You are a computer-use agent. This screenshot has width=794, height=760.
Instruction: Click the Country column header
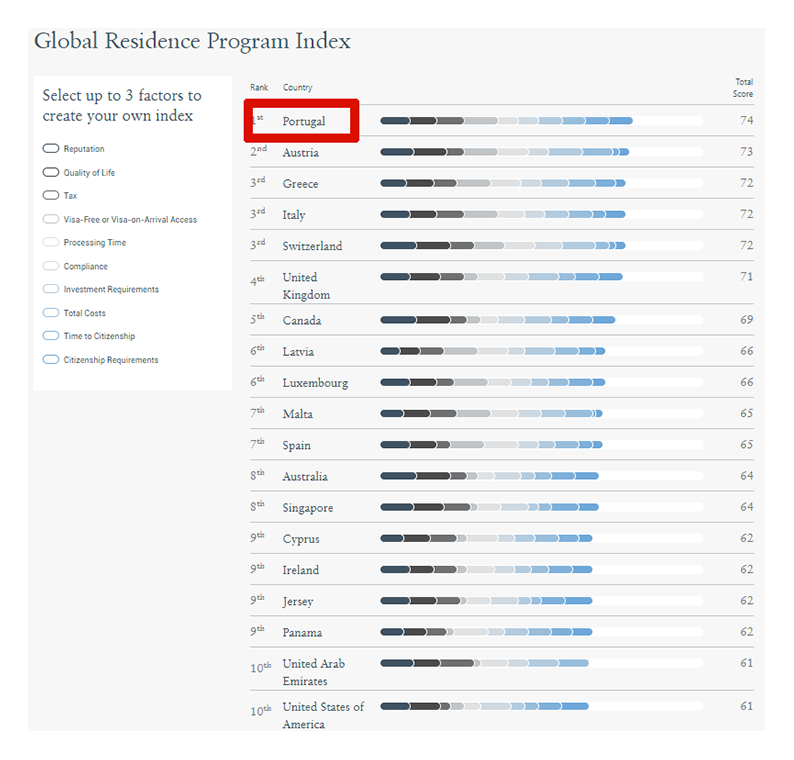(297, 88)
